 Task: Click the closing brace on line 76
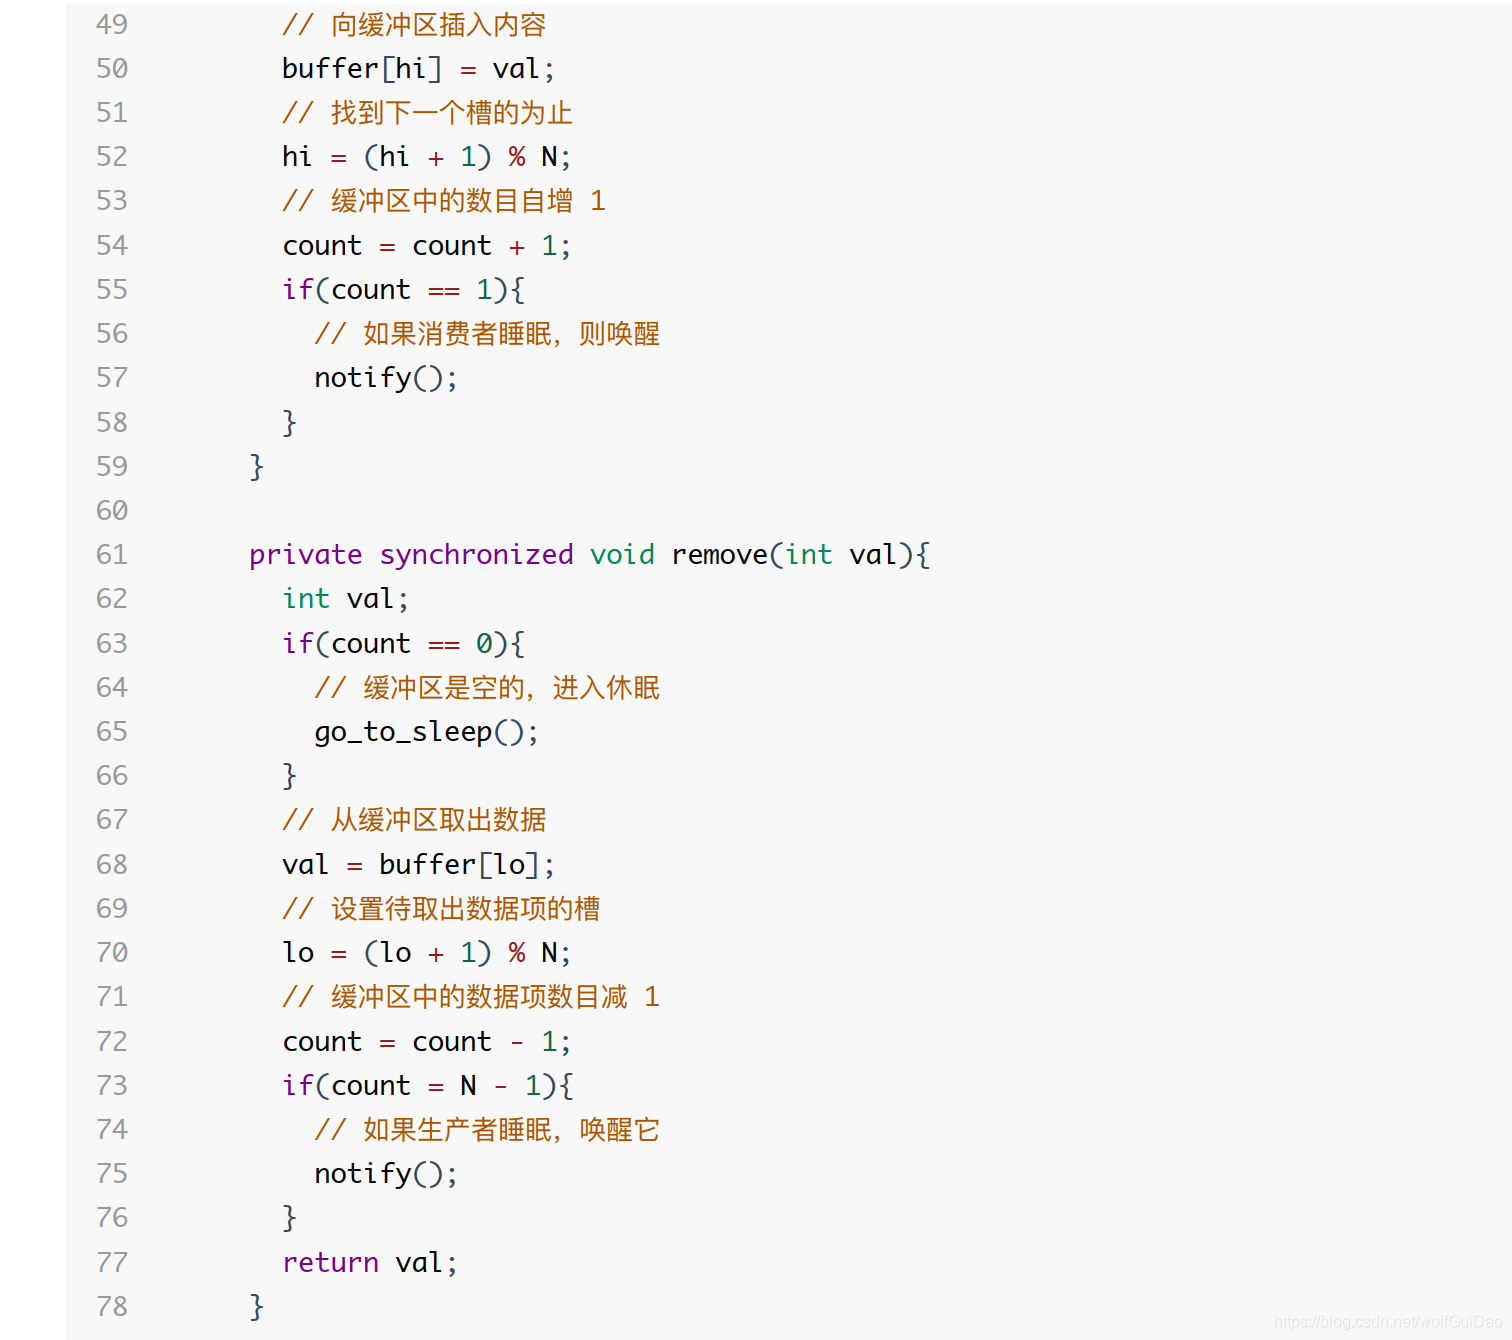tap(289, 1217)
